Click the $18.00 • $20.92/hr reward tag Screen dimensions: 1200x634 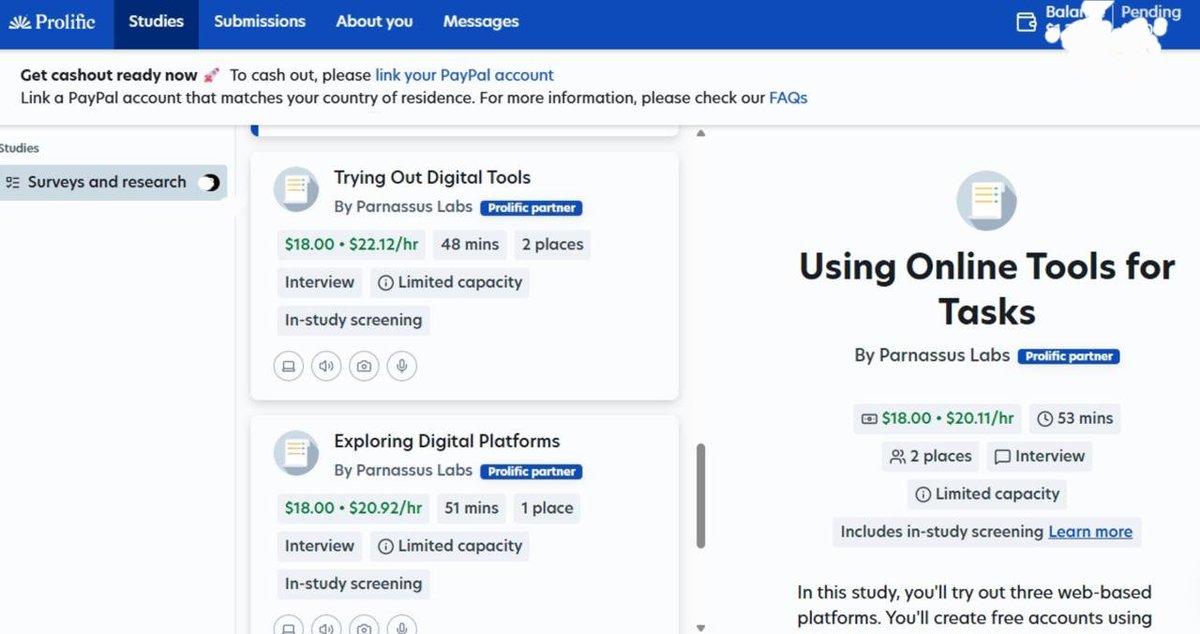tap(352, 508)
